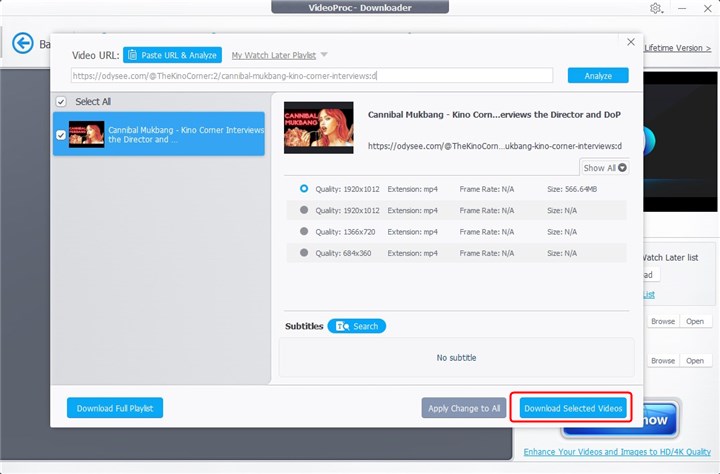Click Download Selected Videos button
Image resolution: width=720 pixels, height=474 pixels.
tap(573, 408)
